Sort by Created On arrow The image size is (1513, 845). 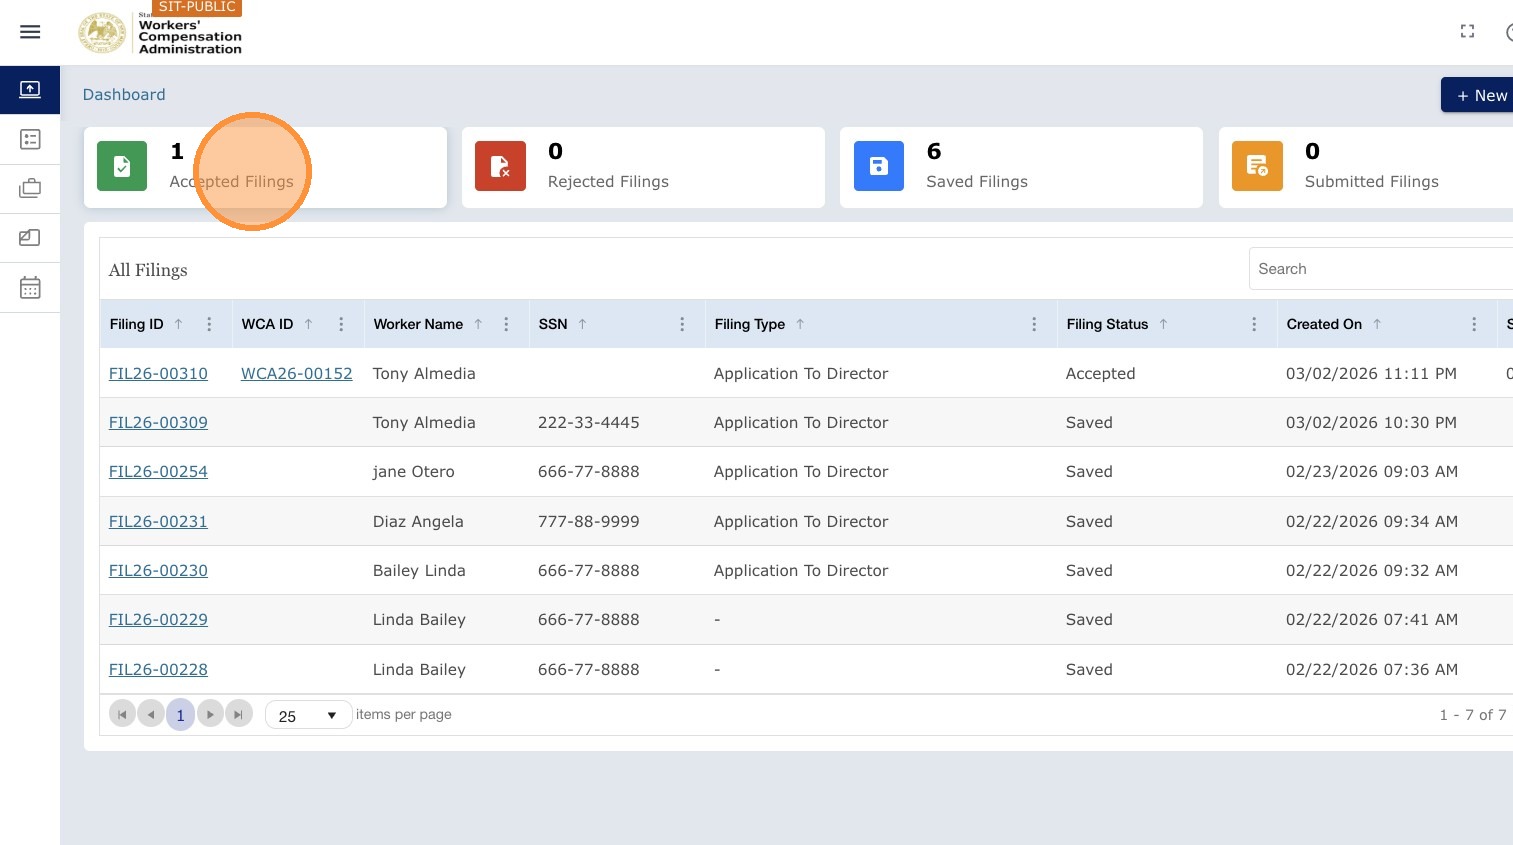click(x=1377, y=324)
